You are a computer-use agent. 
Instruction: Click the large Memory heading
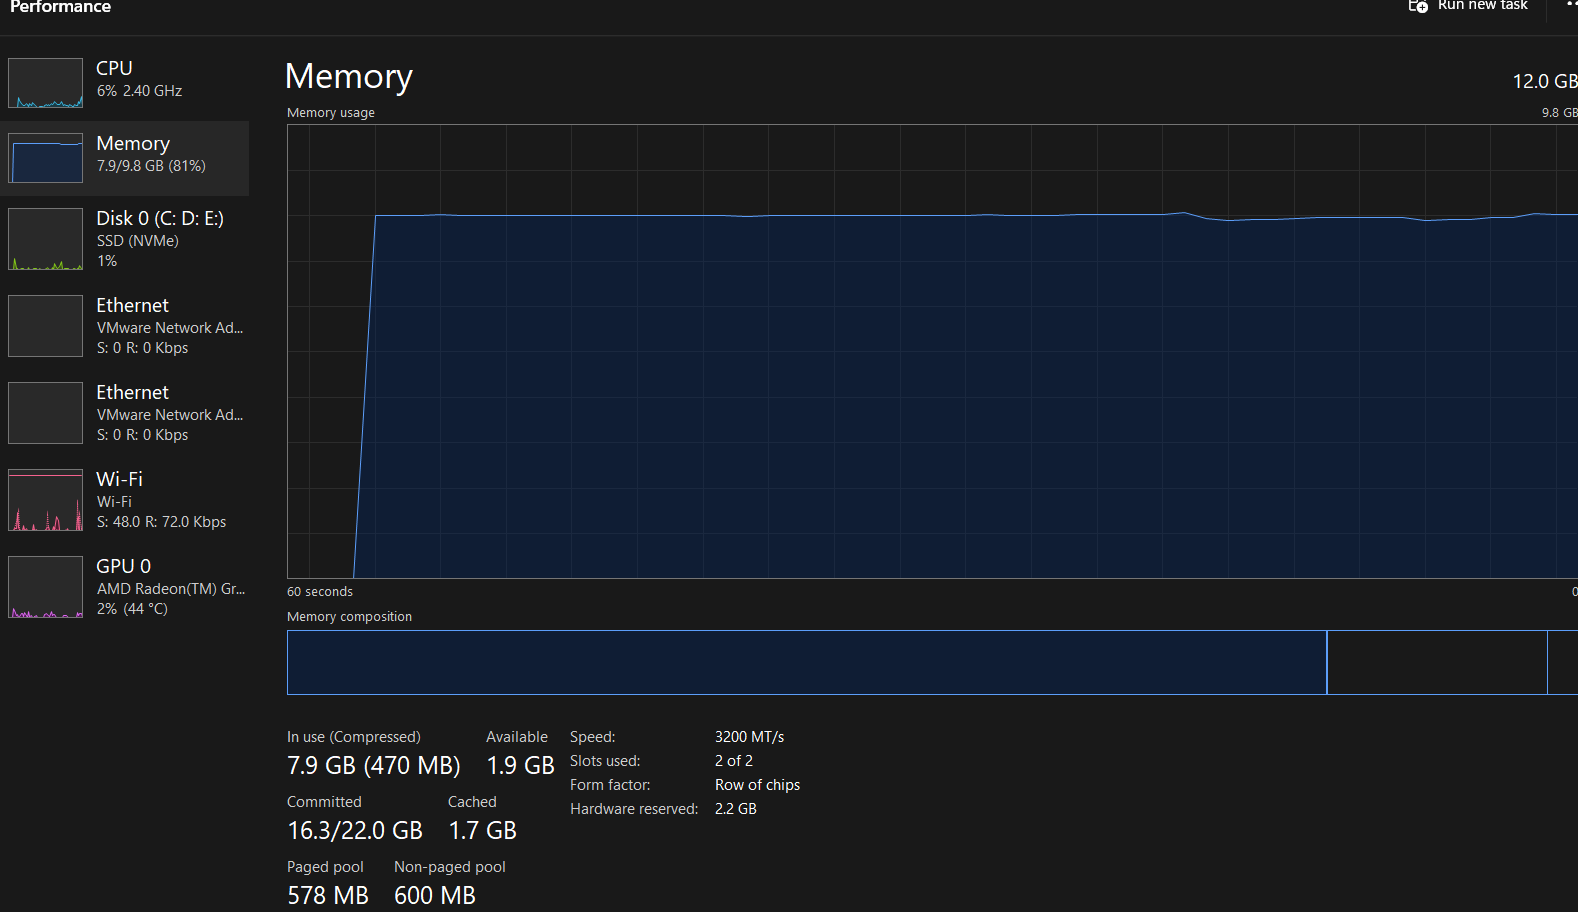348,77
